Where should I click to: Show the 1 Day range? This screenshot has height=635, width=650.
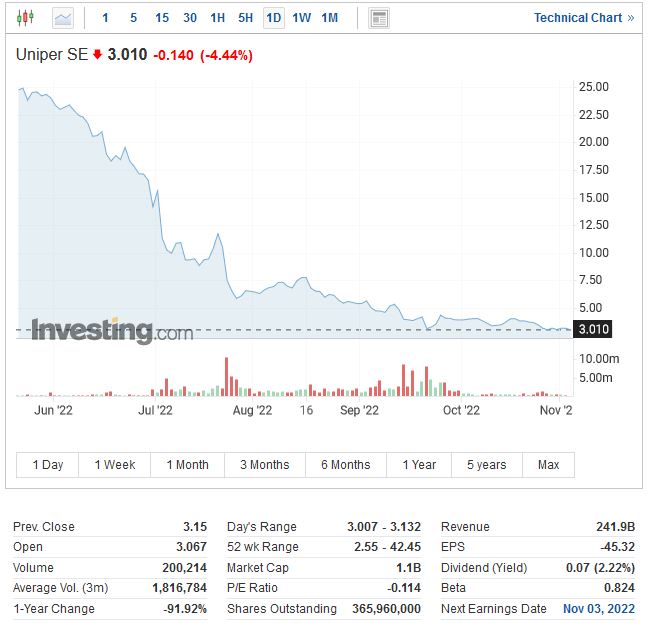48,465
